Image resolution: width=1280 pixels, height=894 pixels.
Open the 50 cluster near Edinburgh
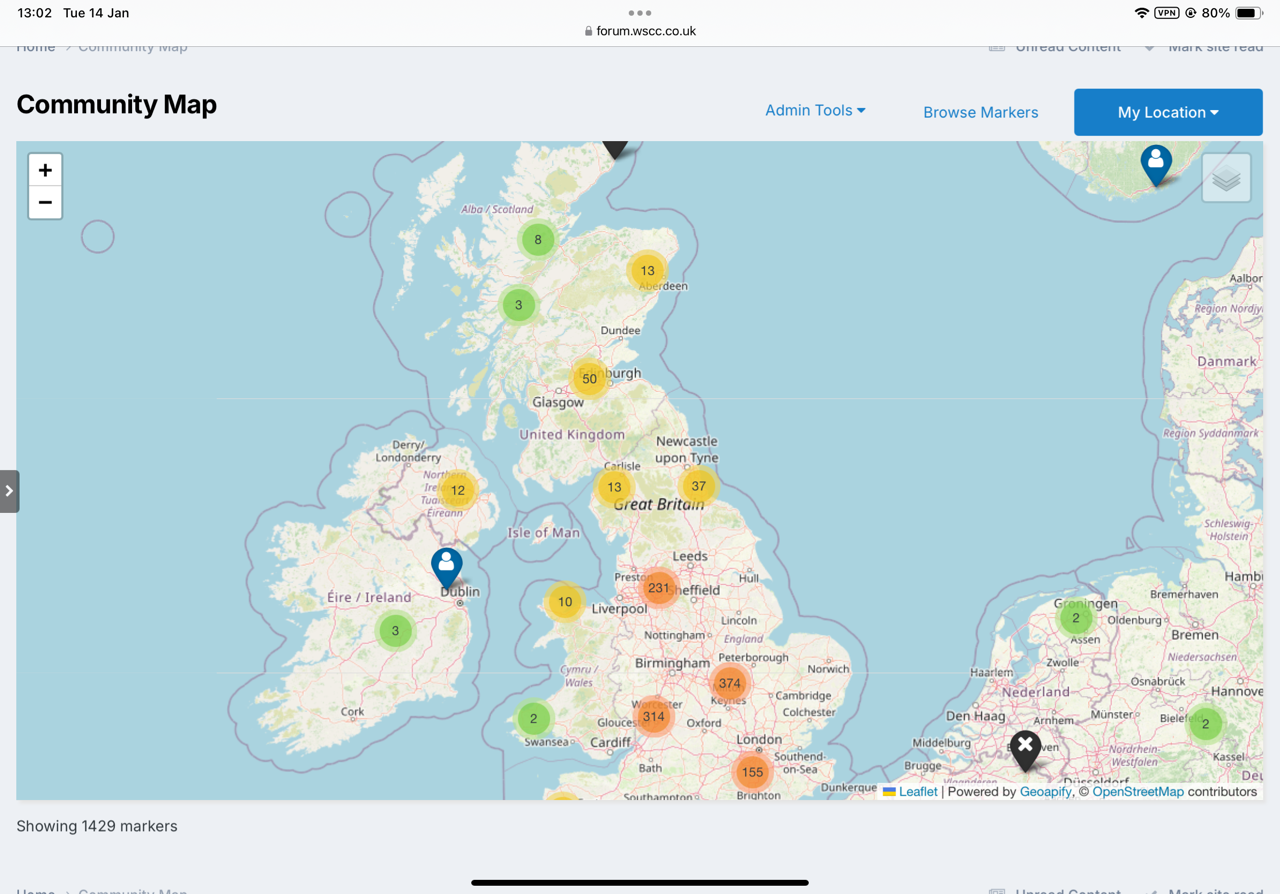[x=589, y=379]
